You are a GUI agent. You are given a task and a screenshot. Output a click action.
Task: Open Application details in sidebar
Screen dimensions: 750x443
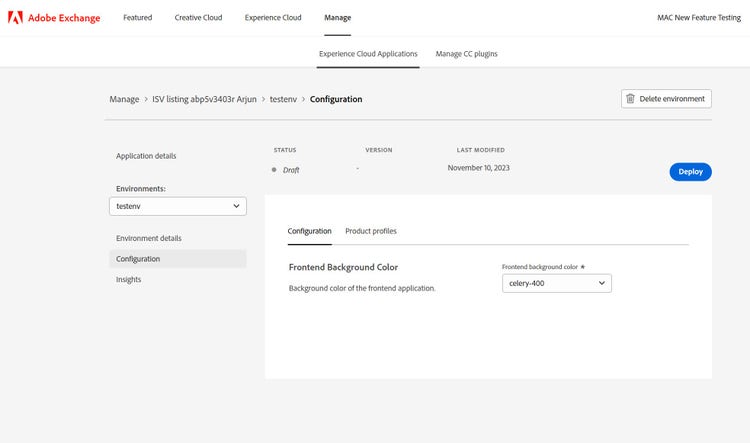pyautogui.click(x=146, y=156)
